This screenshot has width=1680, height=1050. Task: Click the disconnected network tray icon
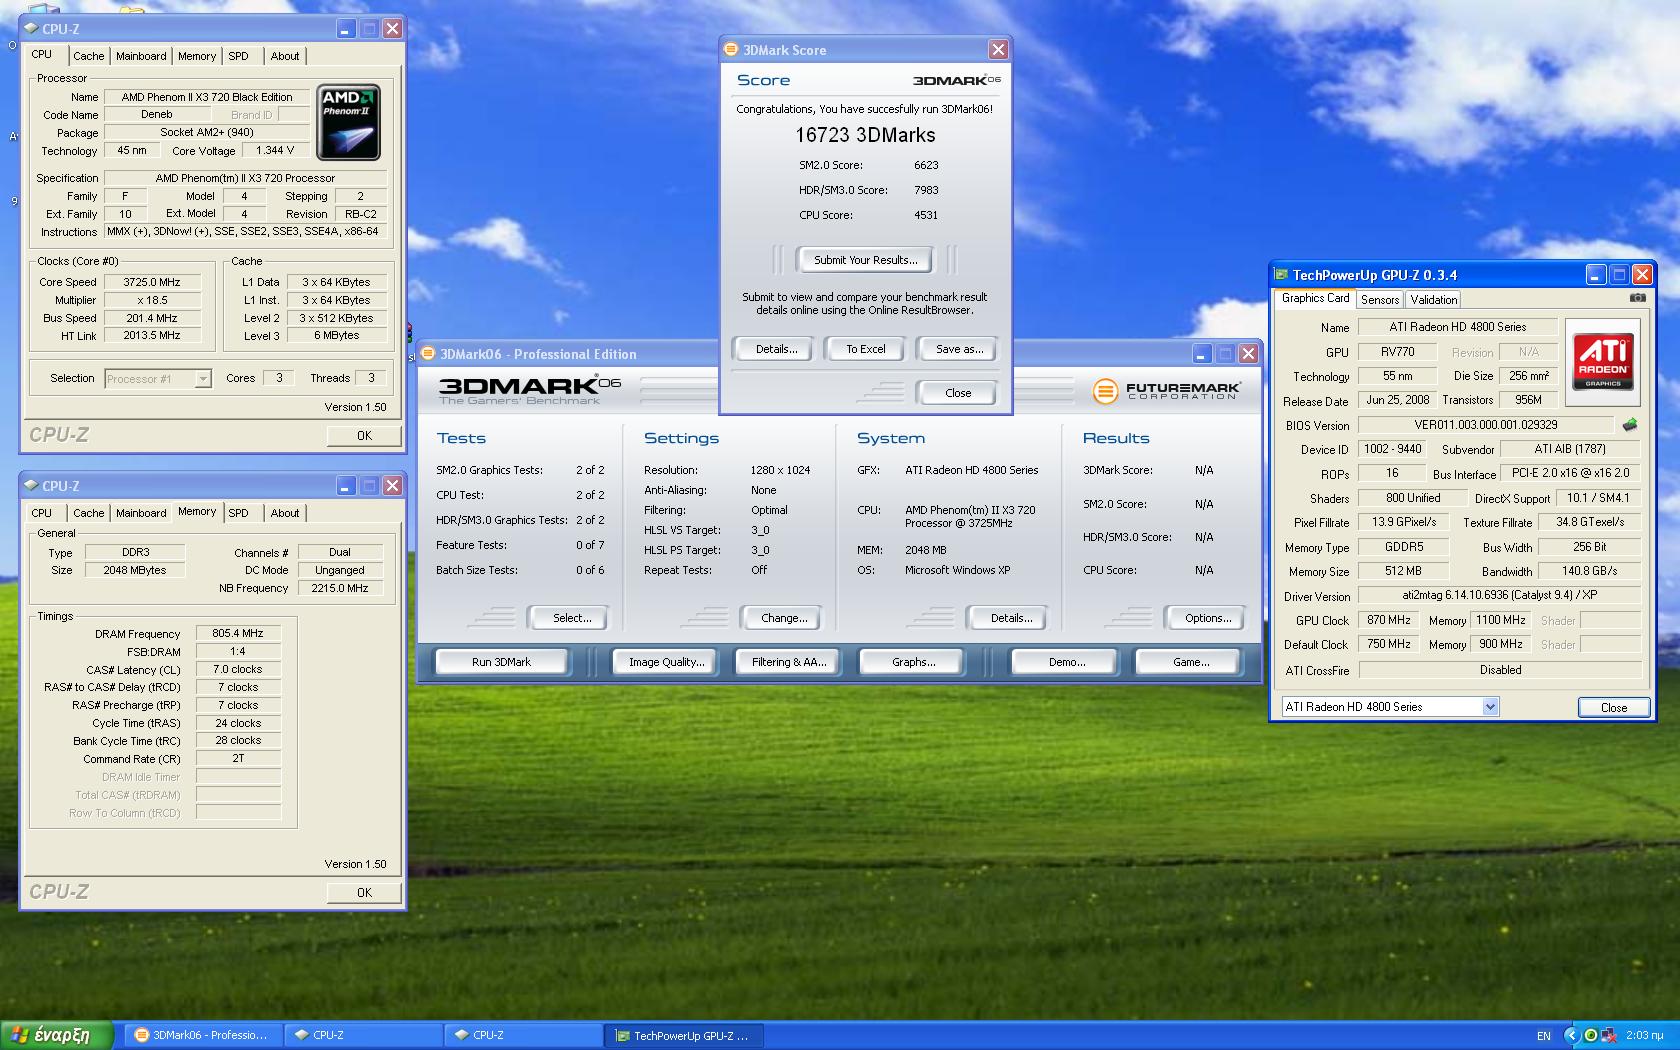[x=1609, y=1035]
